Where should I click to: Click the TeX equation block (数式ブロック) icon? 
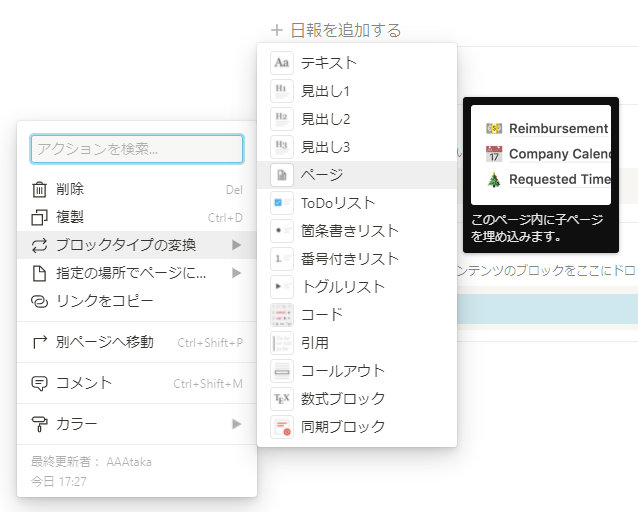(282, 398)
